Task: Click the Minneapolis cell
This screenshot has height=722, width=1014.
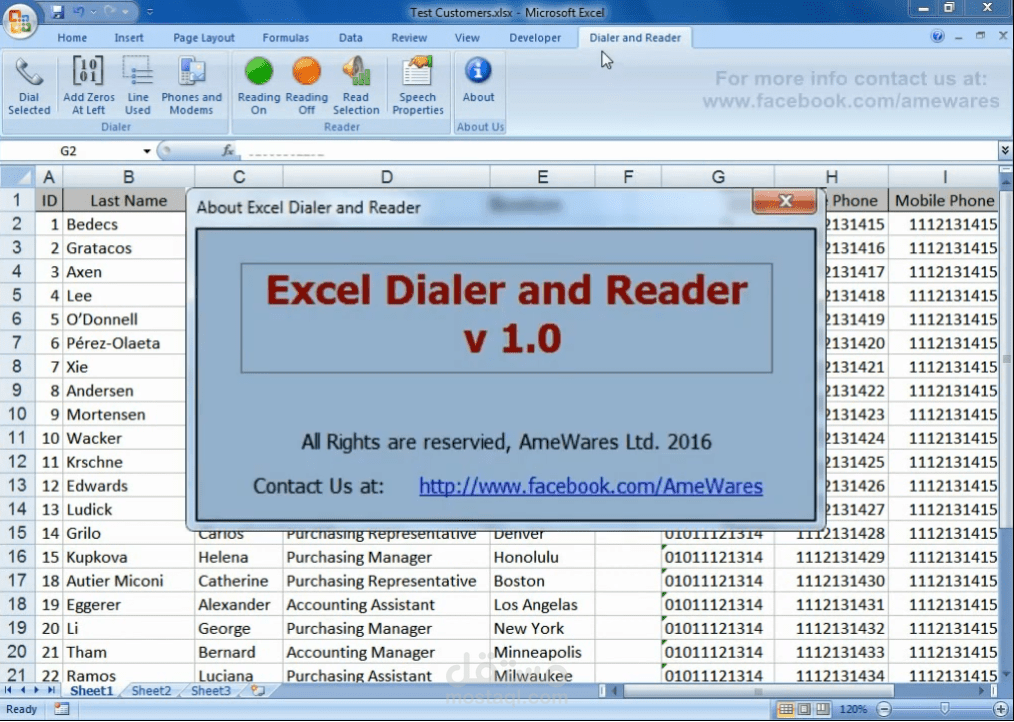Action: [x=542, y=652]
